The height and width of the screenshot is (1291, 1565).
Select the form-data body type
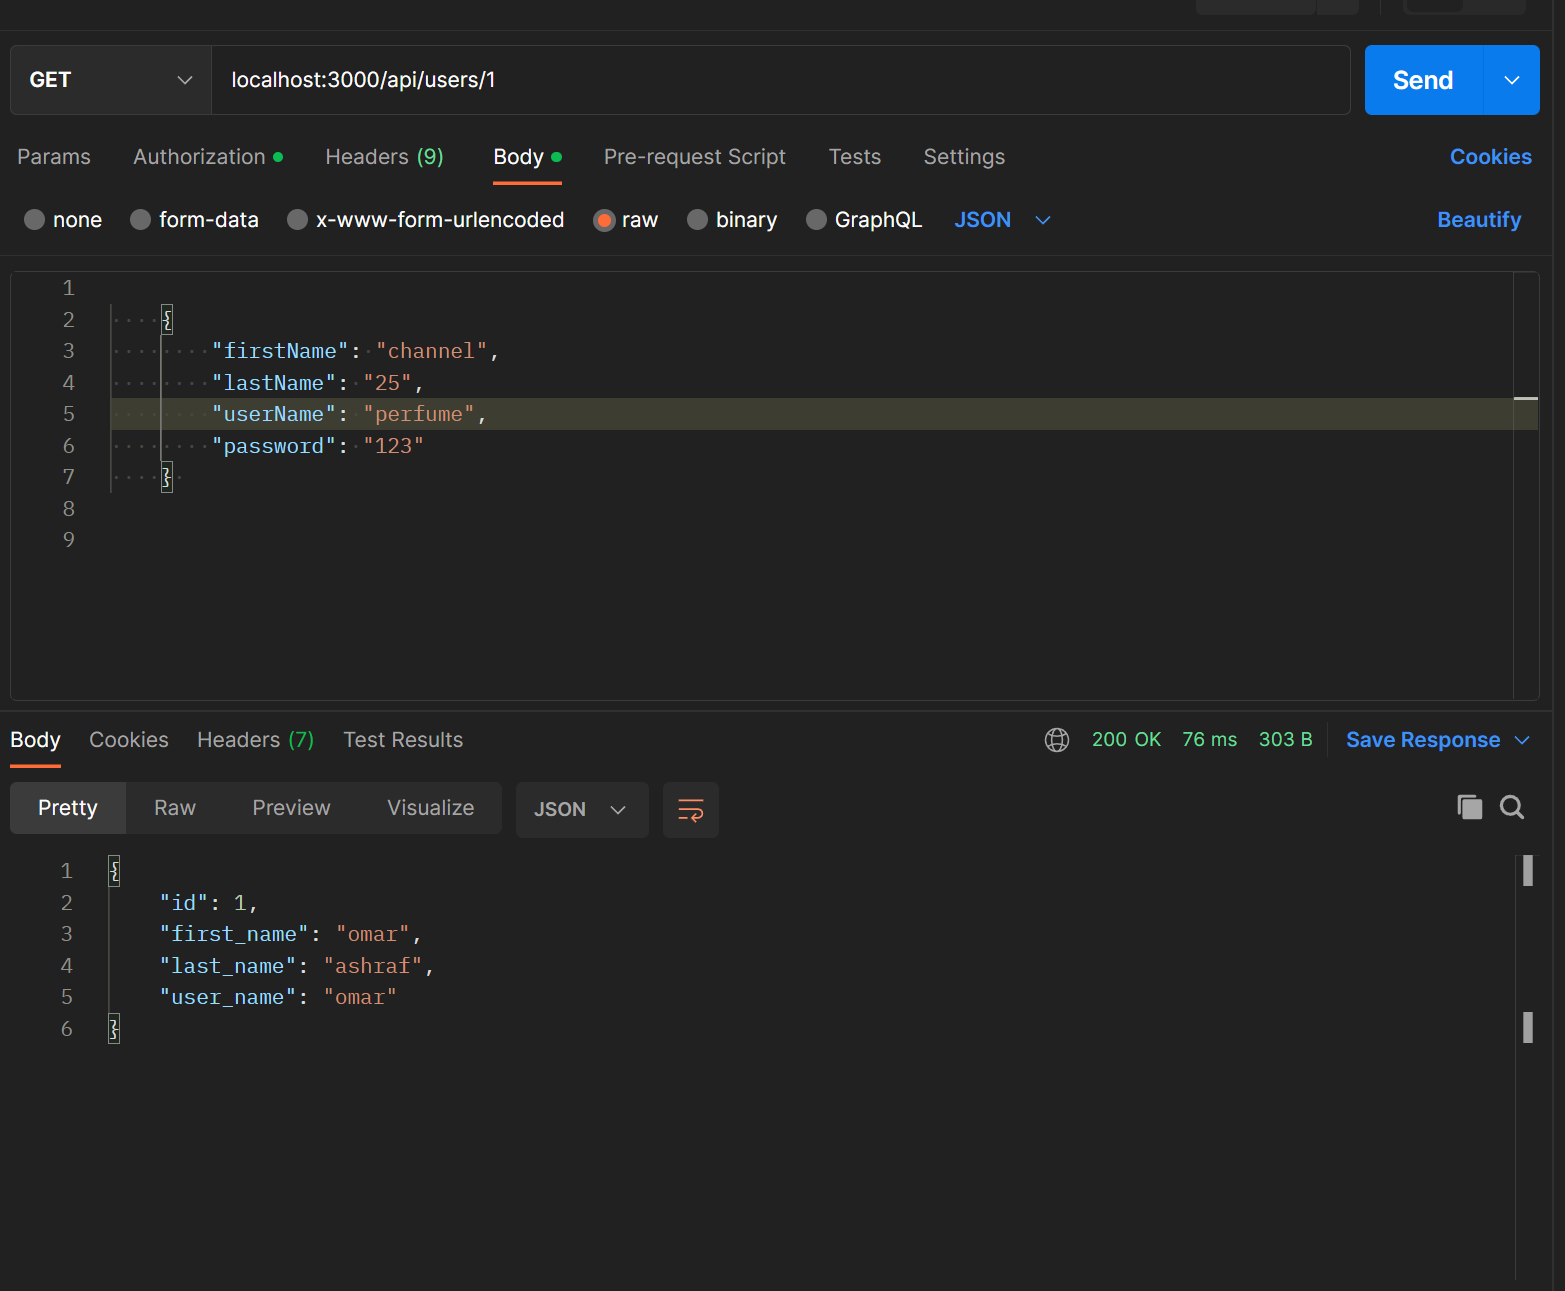[194, 220]
